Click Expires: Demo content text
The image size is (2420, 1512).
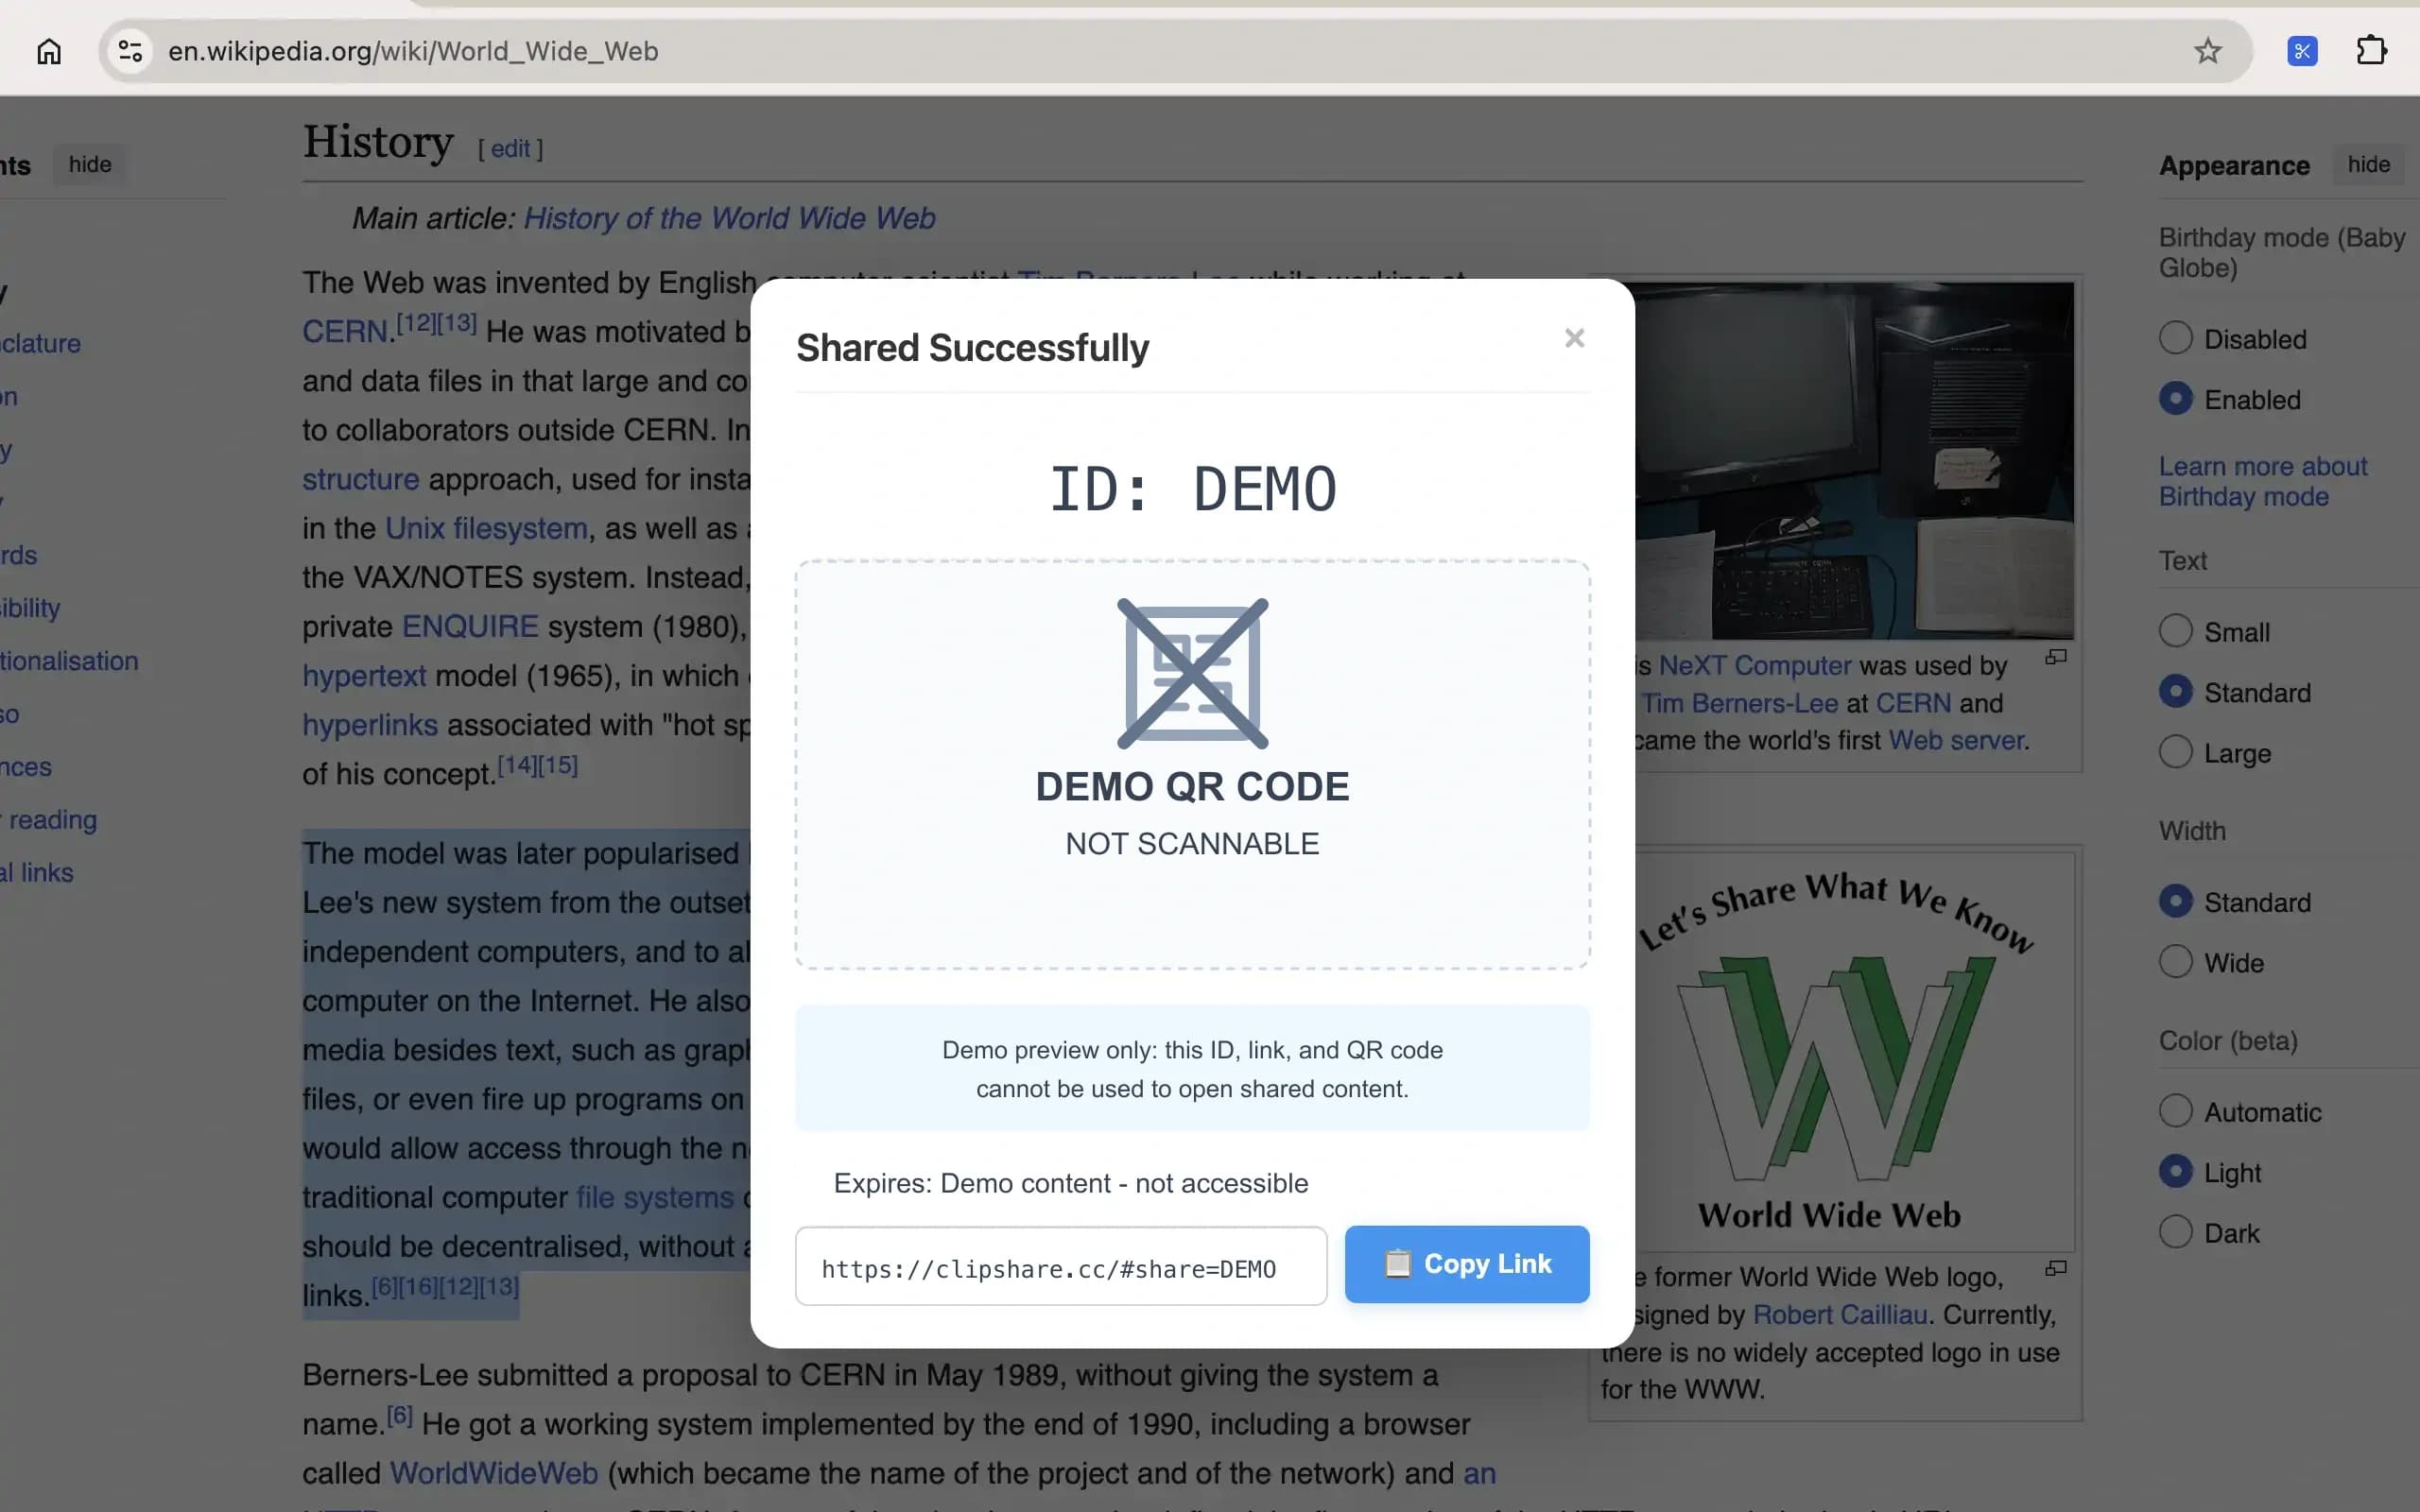tap(1070, 1183)
